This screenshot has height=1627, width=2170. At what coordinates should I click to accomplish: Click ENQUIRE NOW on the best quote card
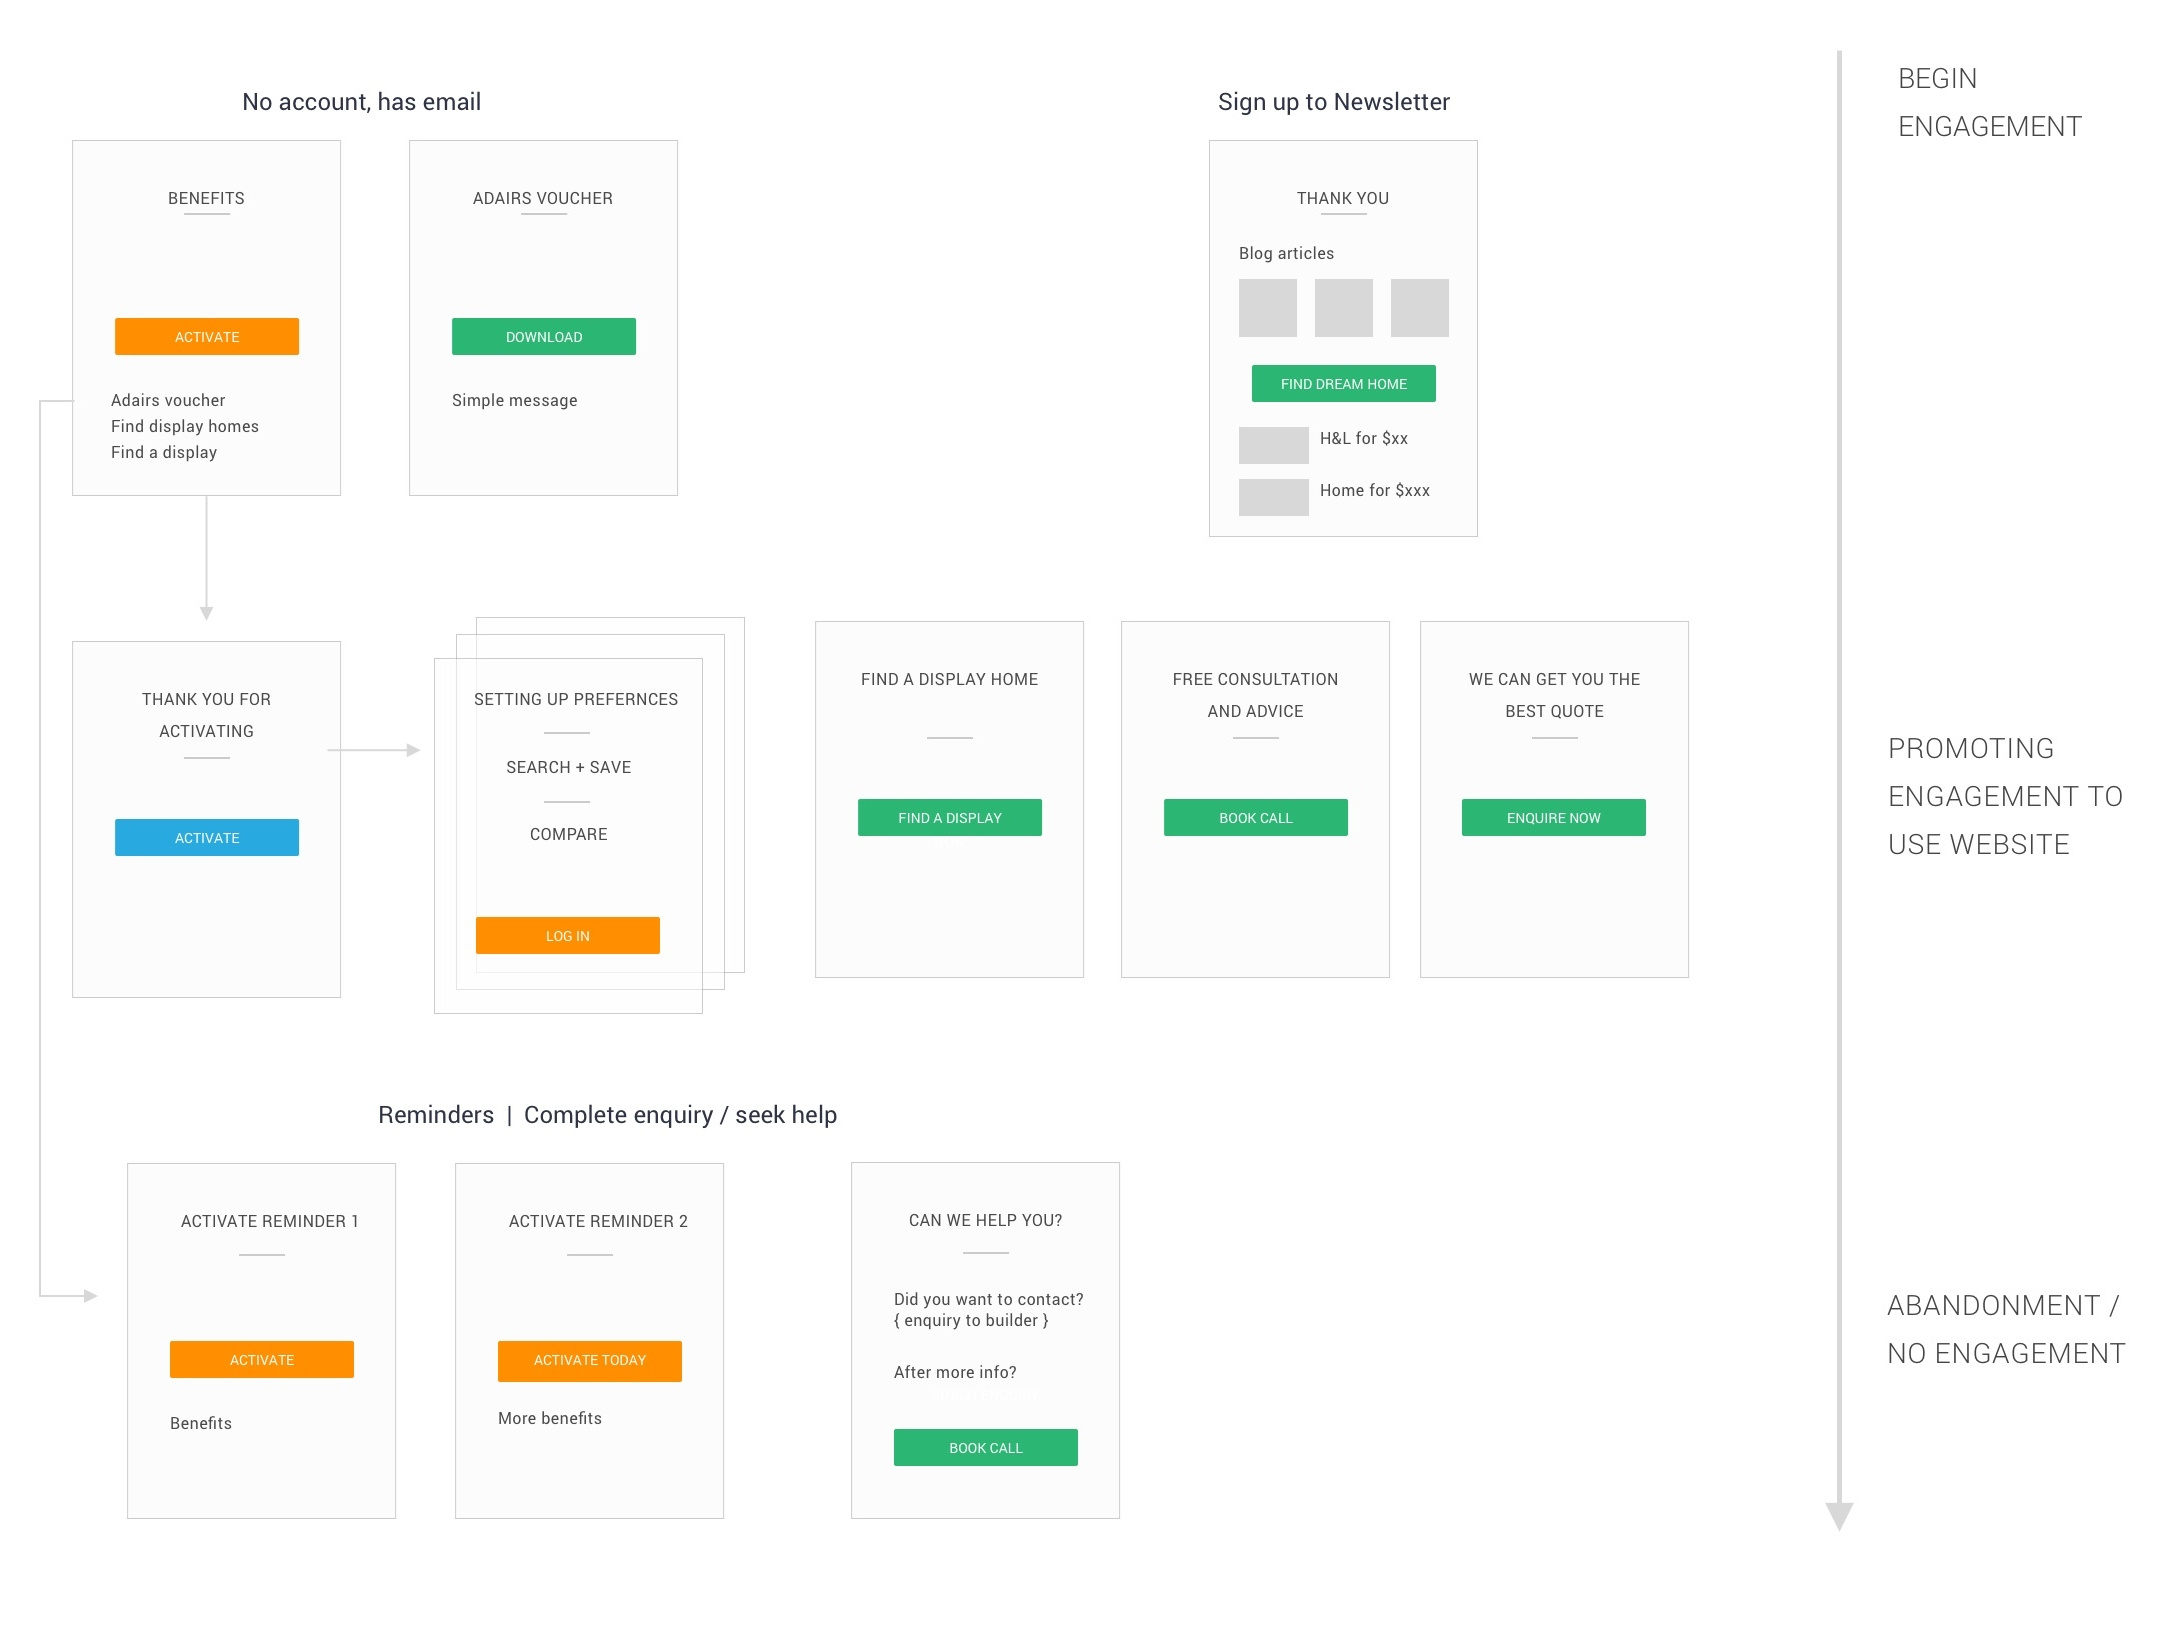[x=1553, y=817]
